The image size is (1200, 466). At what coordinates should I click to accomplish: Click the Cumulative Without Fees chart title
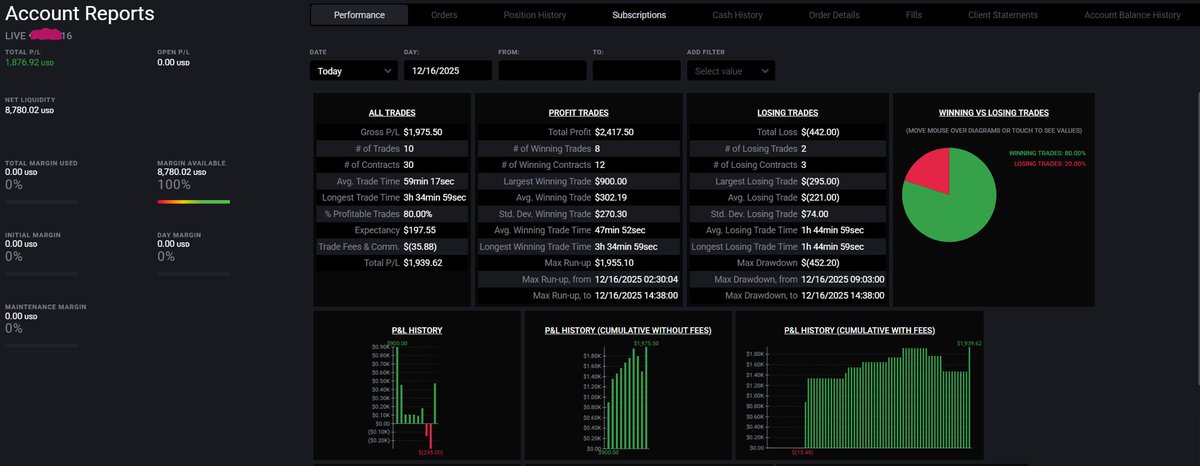click(x=628, y=330)
